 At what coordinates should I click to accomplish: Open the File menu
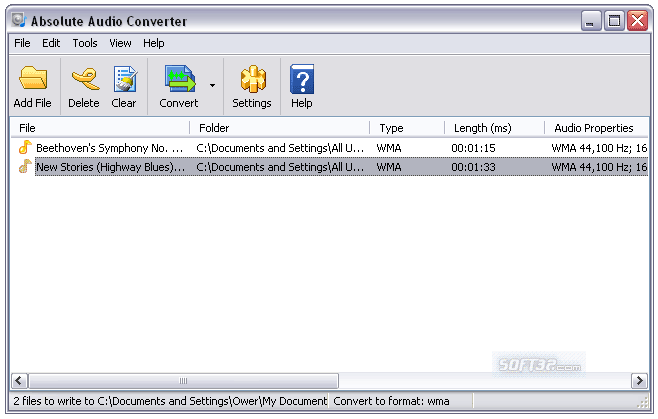point(22,43)
